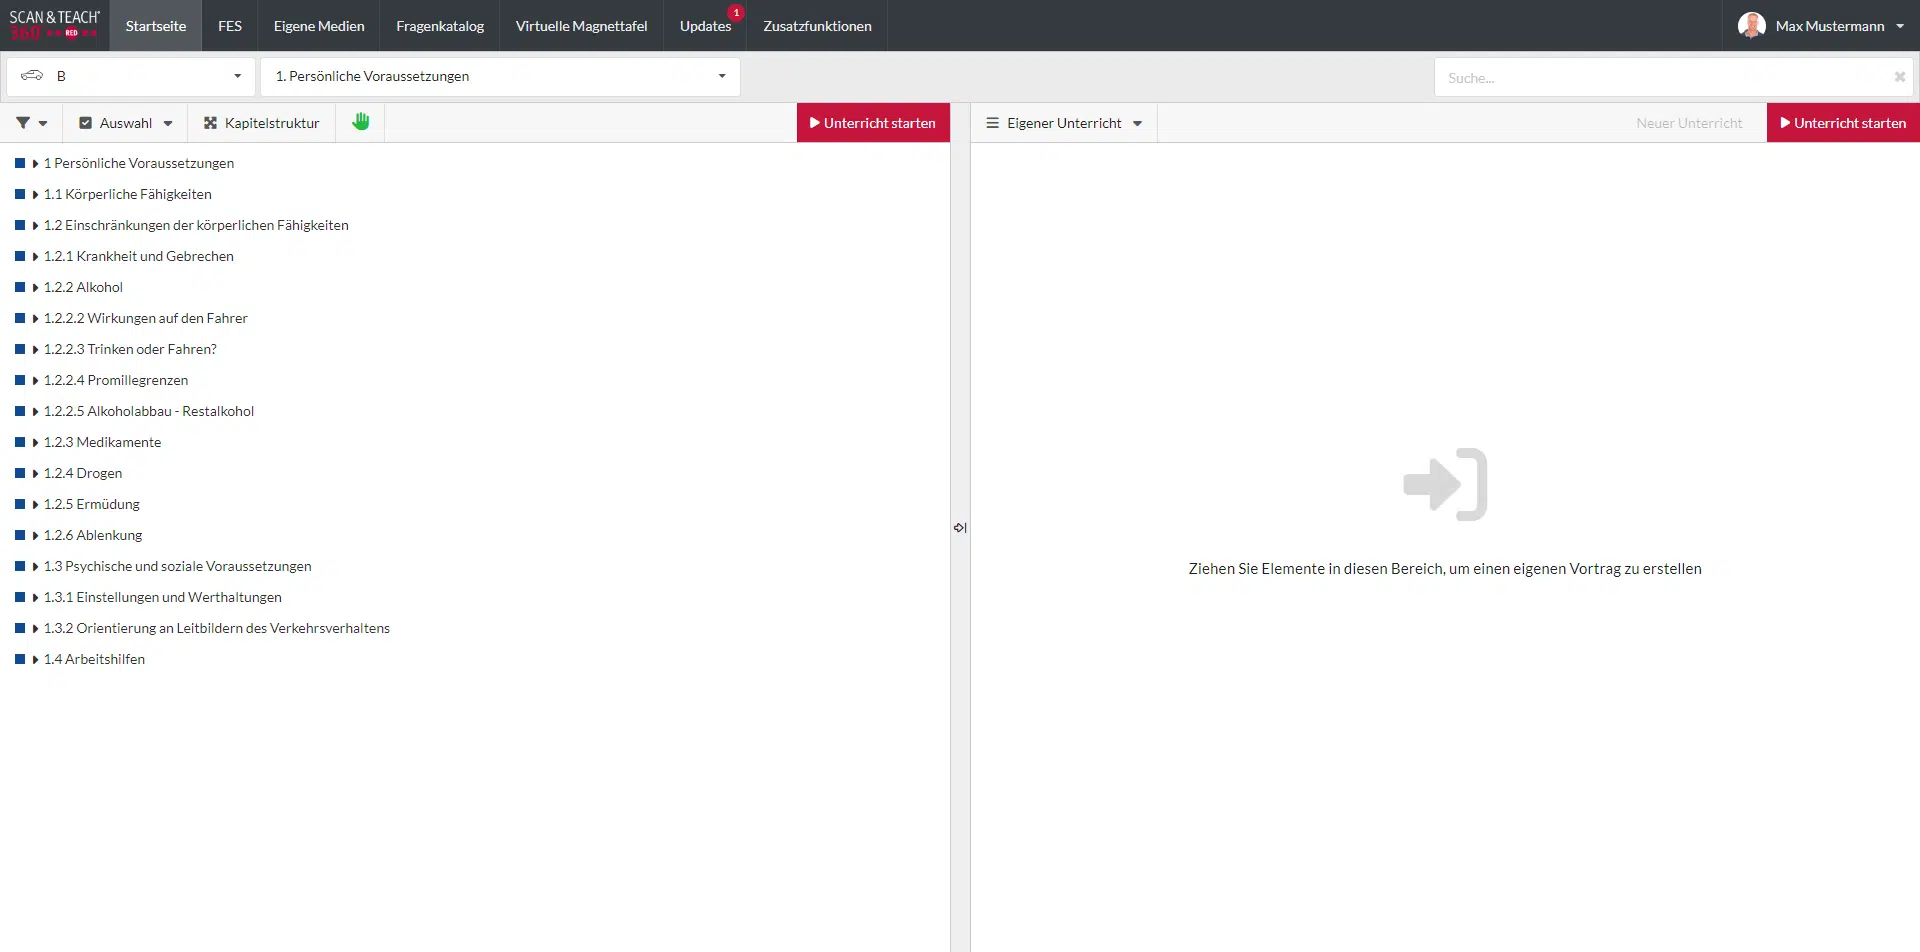Click the Neuer Unterricht button
Viewport: 1920px width, 952px height.
pyautogui.click(x=1688, y=123)
